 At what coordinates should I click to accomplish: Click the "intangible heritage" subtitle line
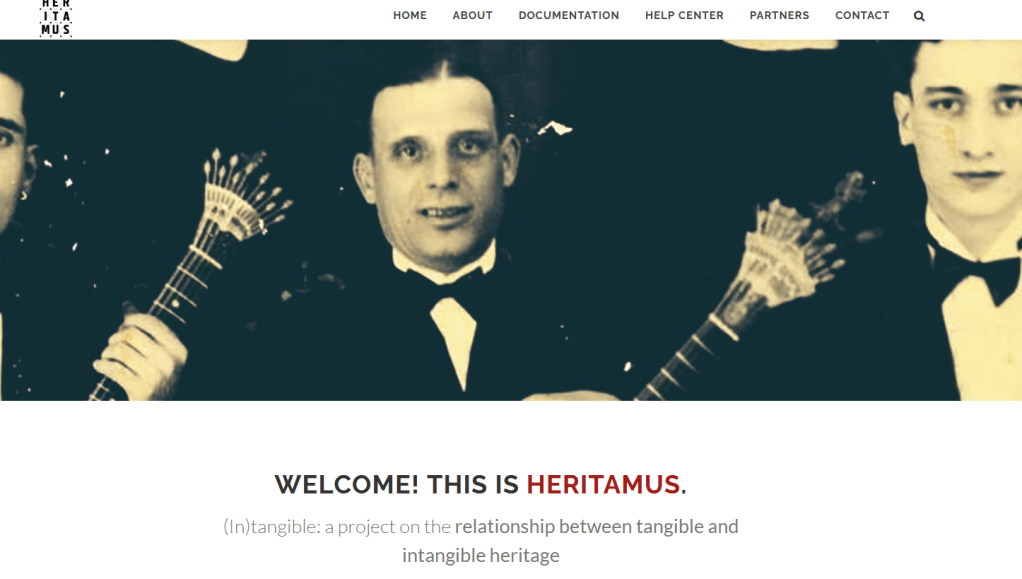480,556
